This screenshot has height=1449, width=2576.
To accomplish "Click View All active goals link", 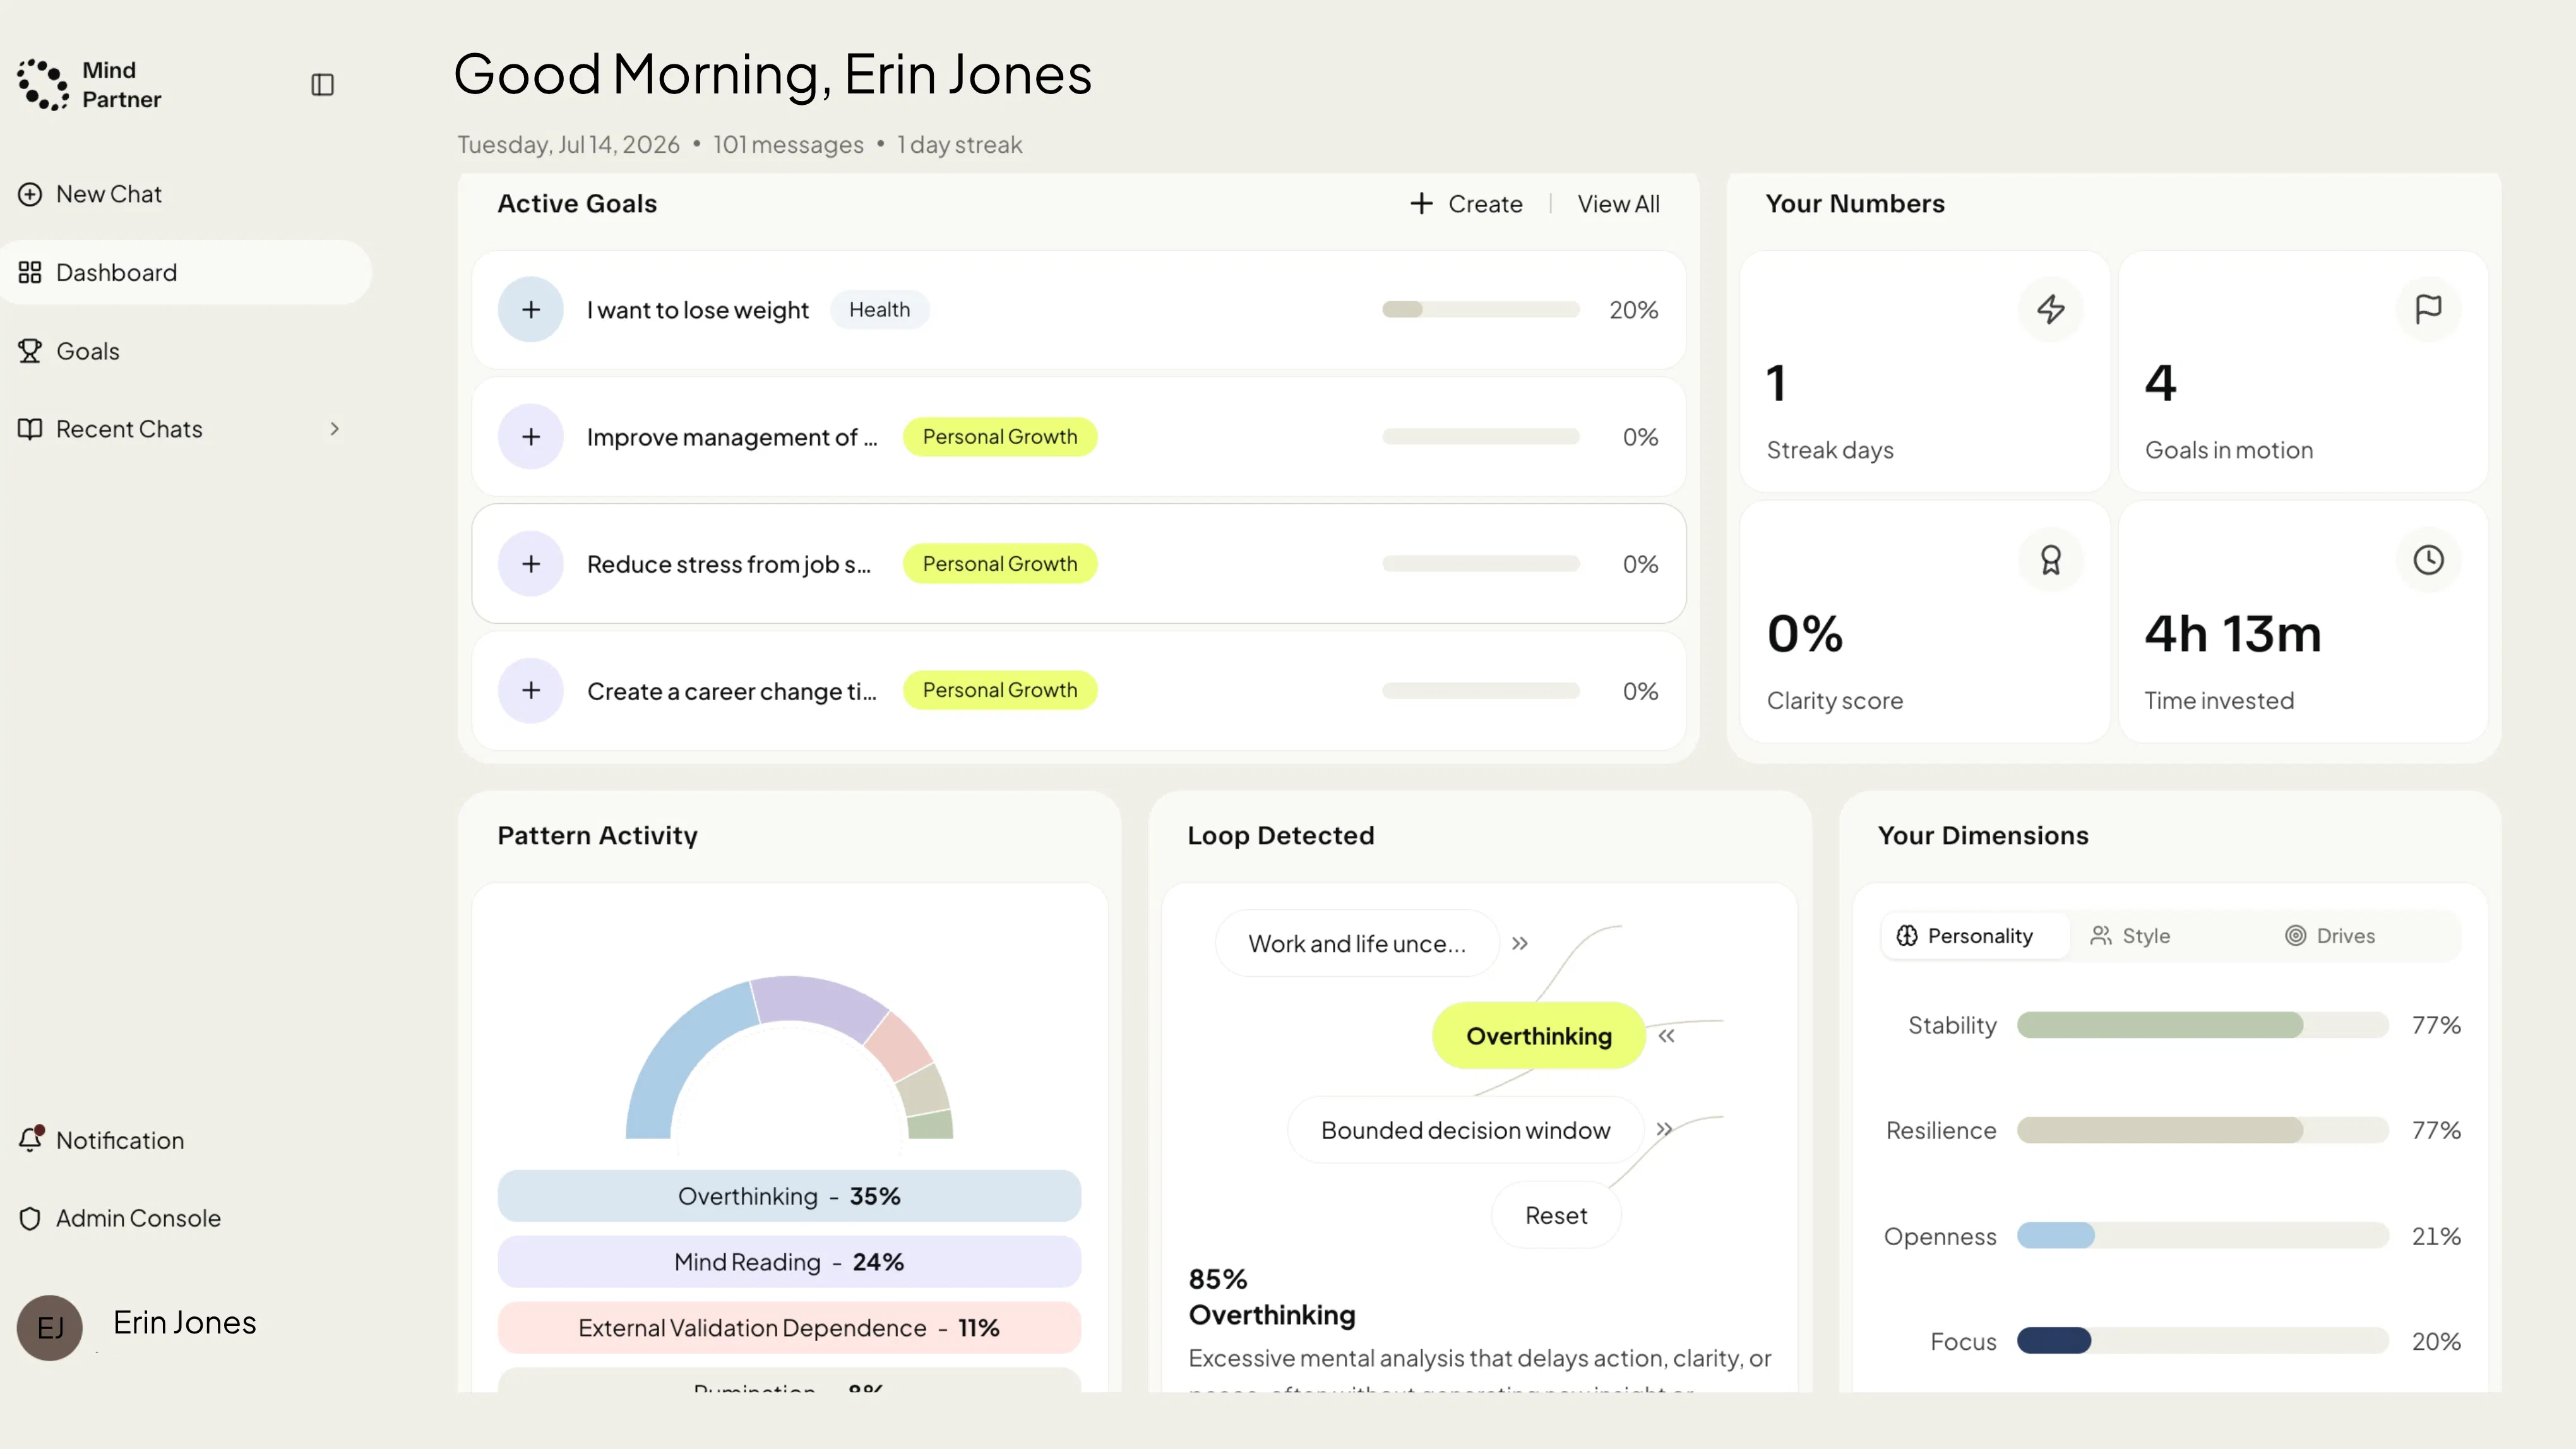I will pyautogui.click(x=1618, y=204).
